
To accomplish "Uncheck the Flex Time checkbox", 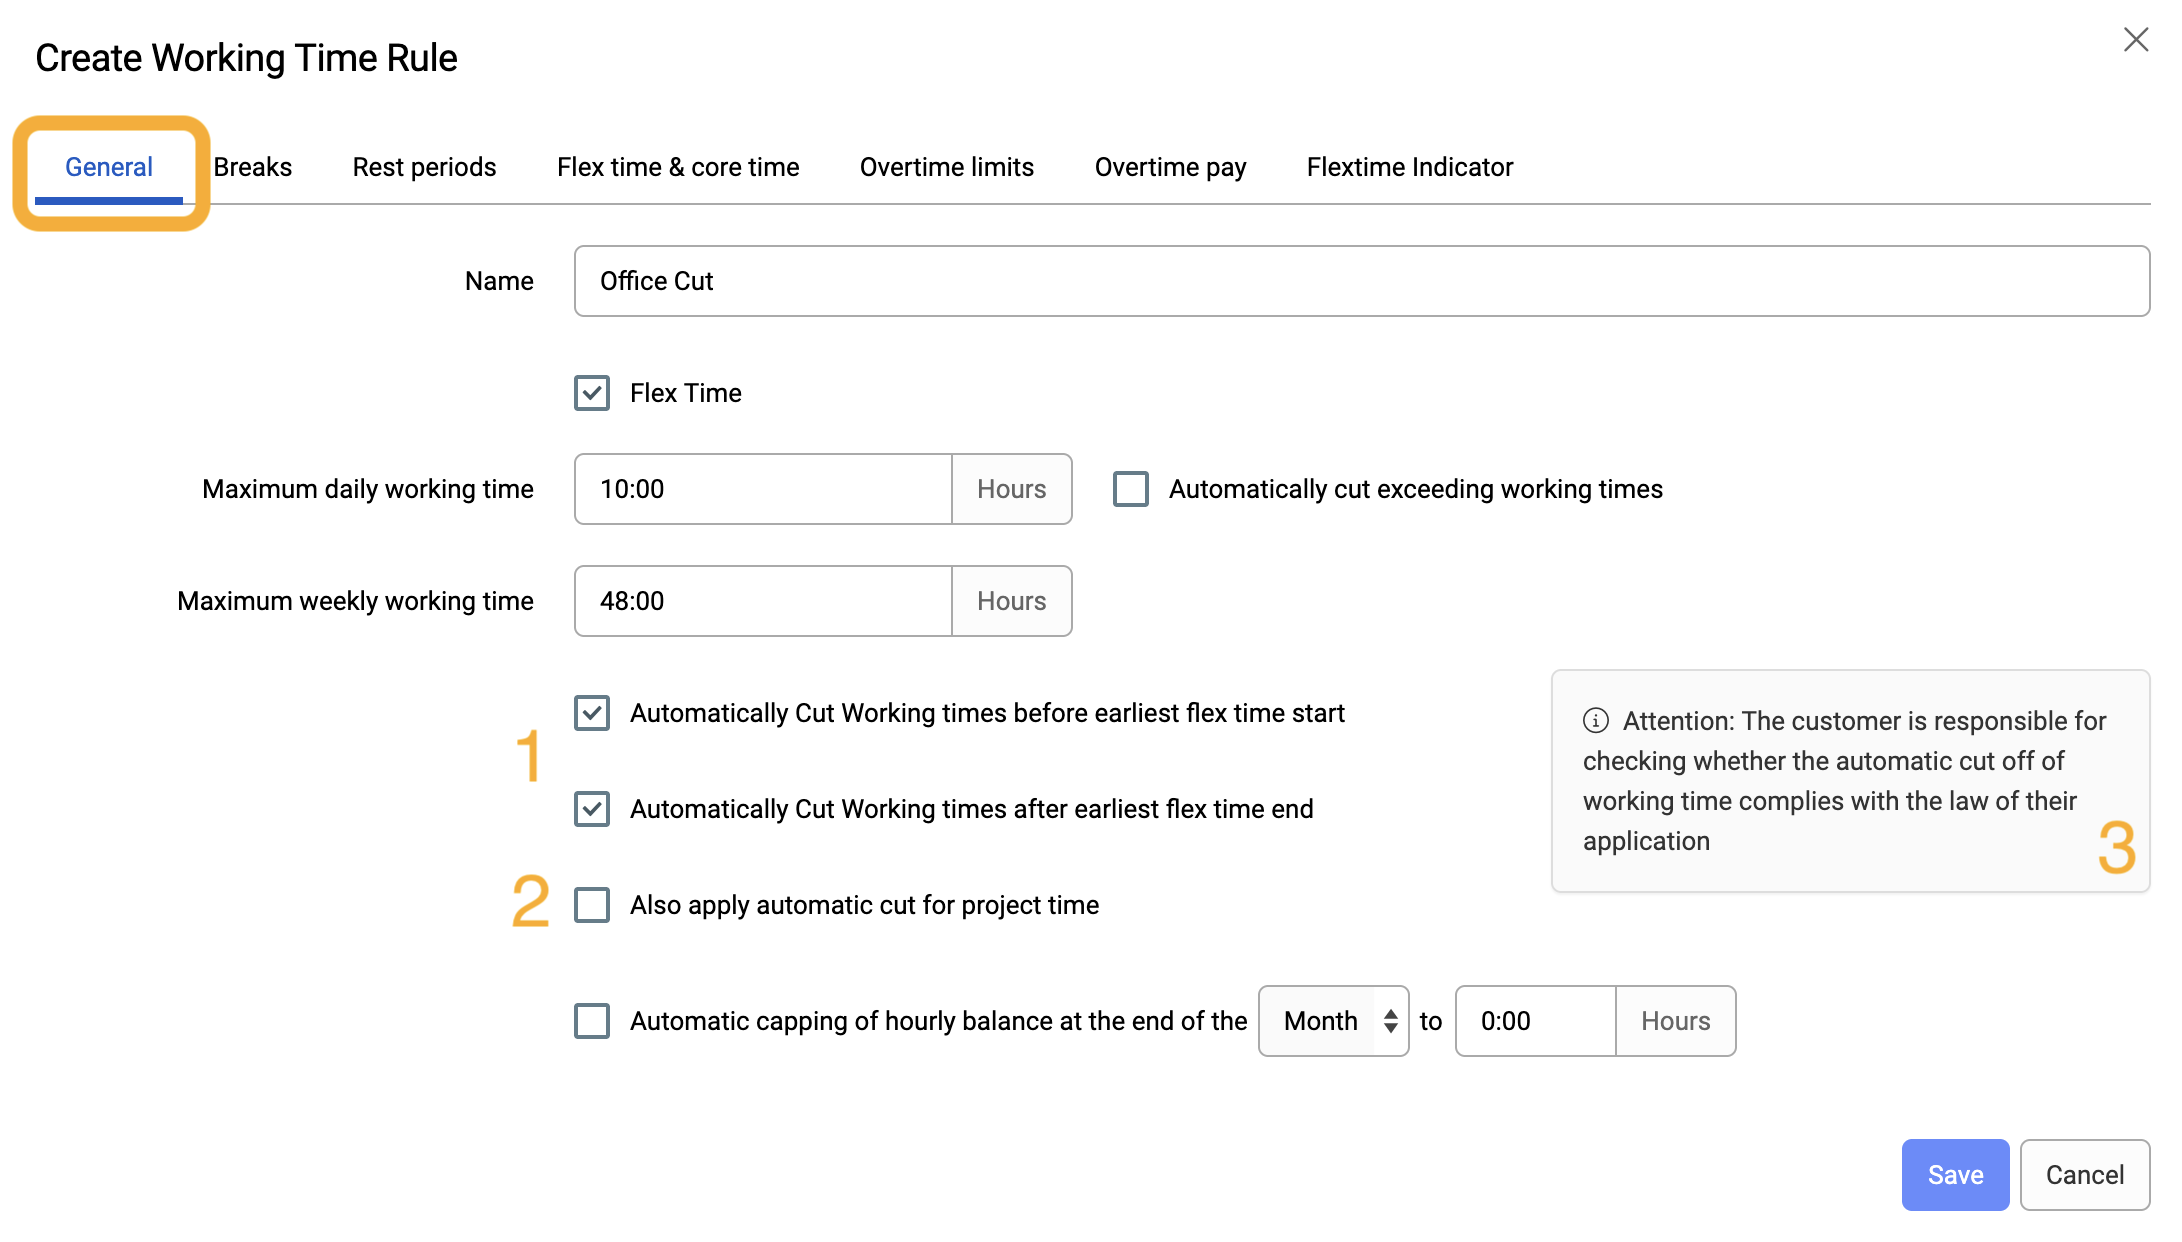I will pyautogui.click(x=592, y=393).
